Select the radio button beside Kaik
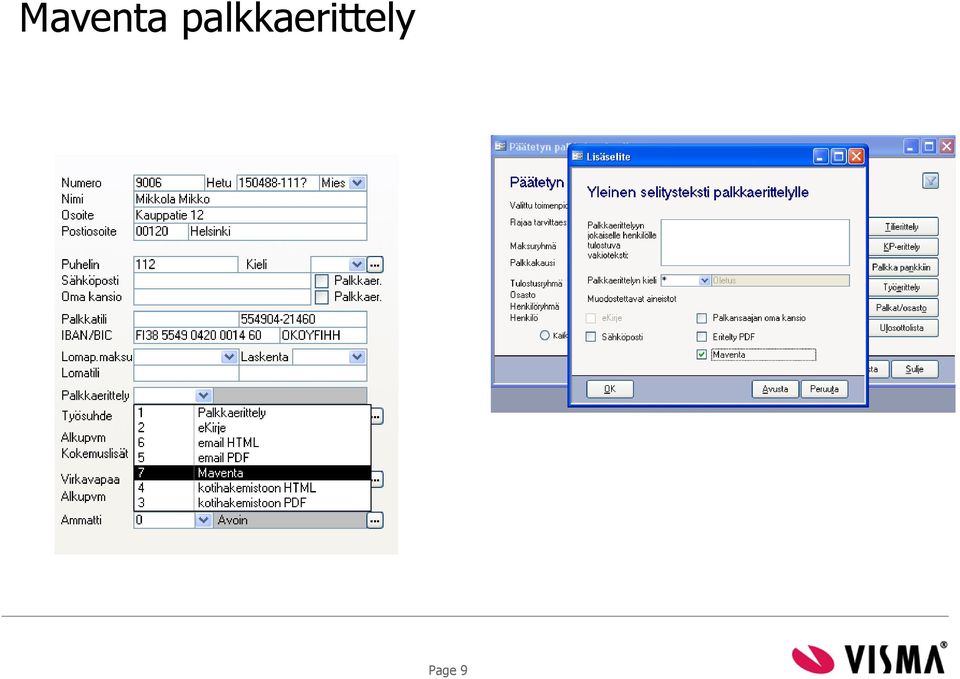Image resolution: width=960 pixels, height=679 pixels. (544, 336)
